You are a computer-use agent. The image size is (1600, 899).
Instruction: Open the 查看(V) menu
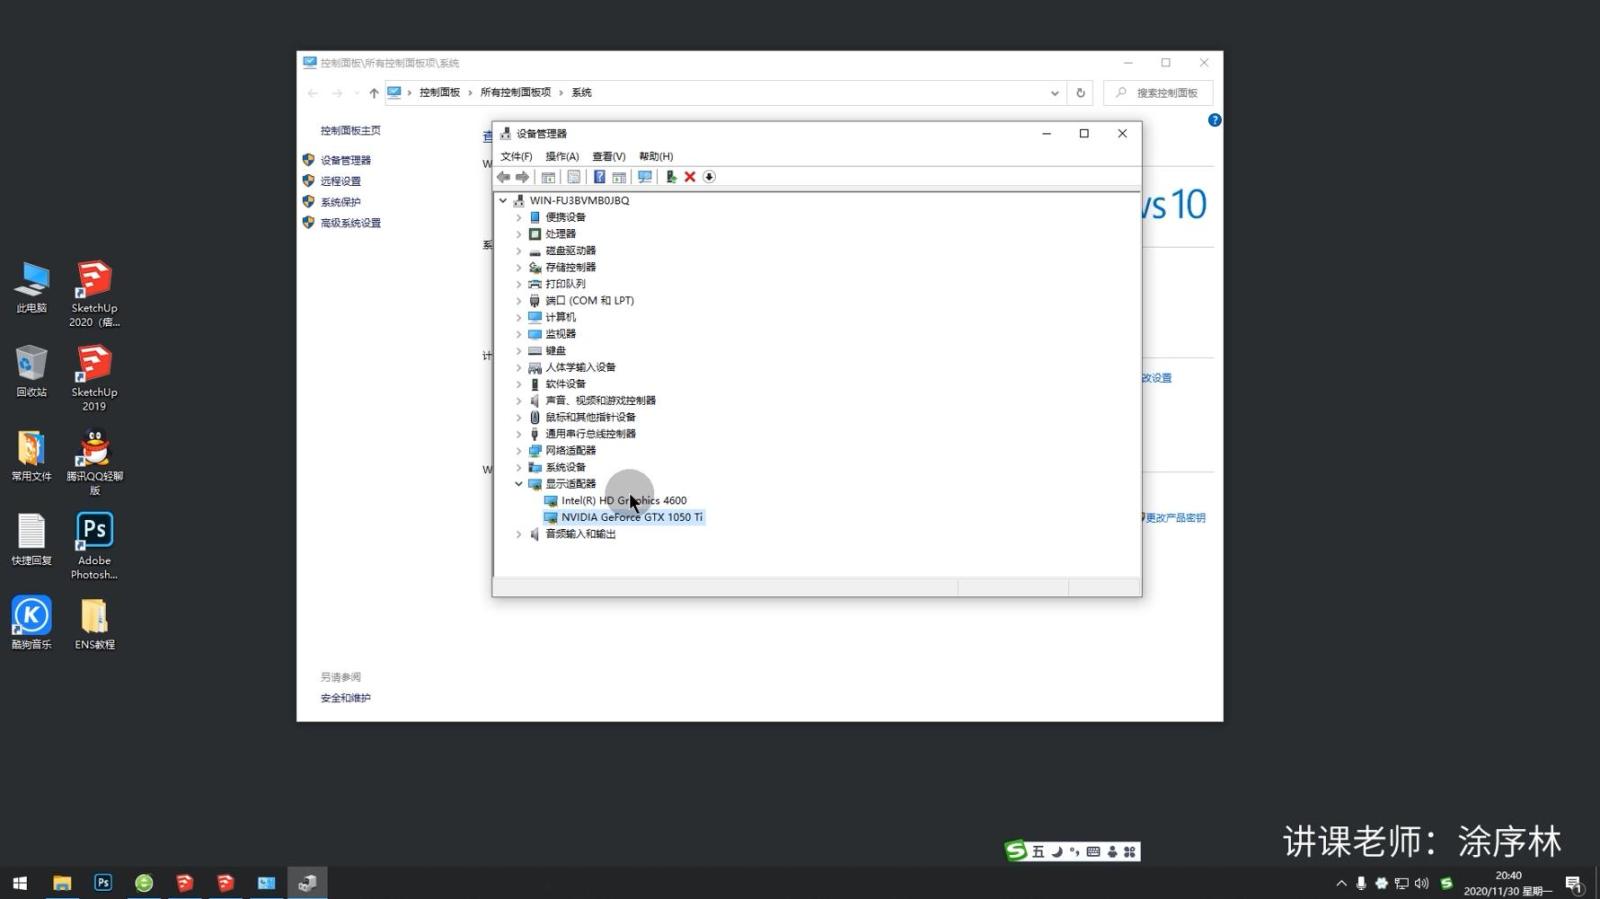tap(608, 156)
